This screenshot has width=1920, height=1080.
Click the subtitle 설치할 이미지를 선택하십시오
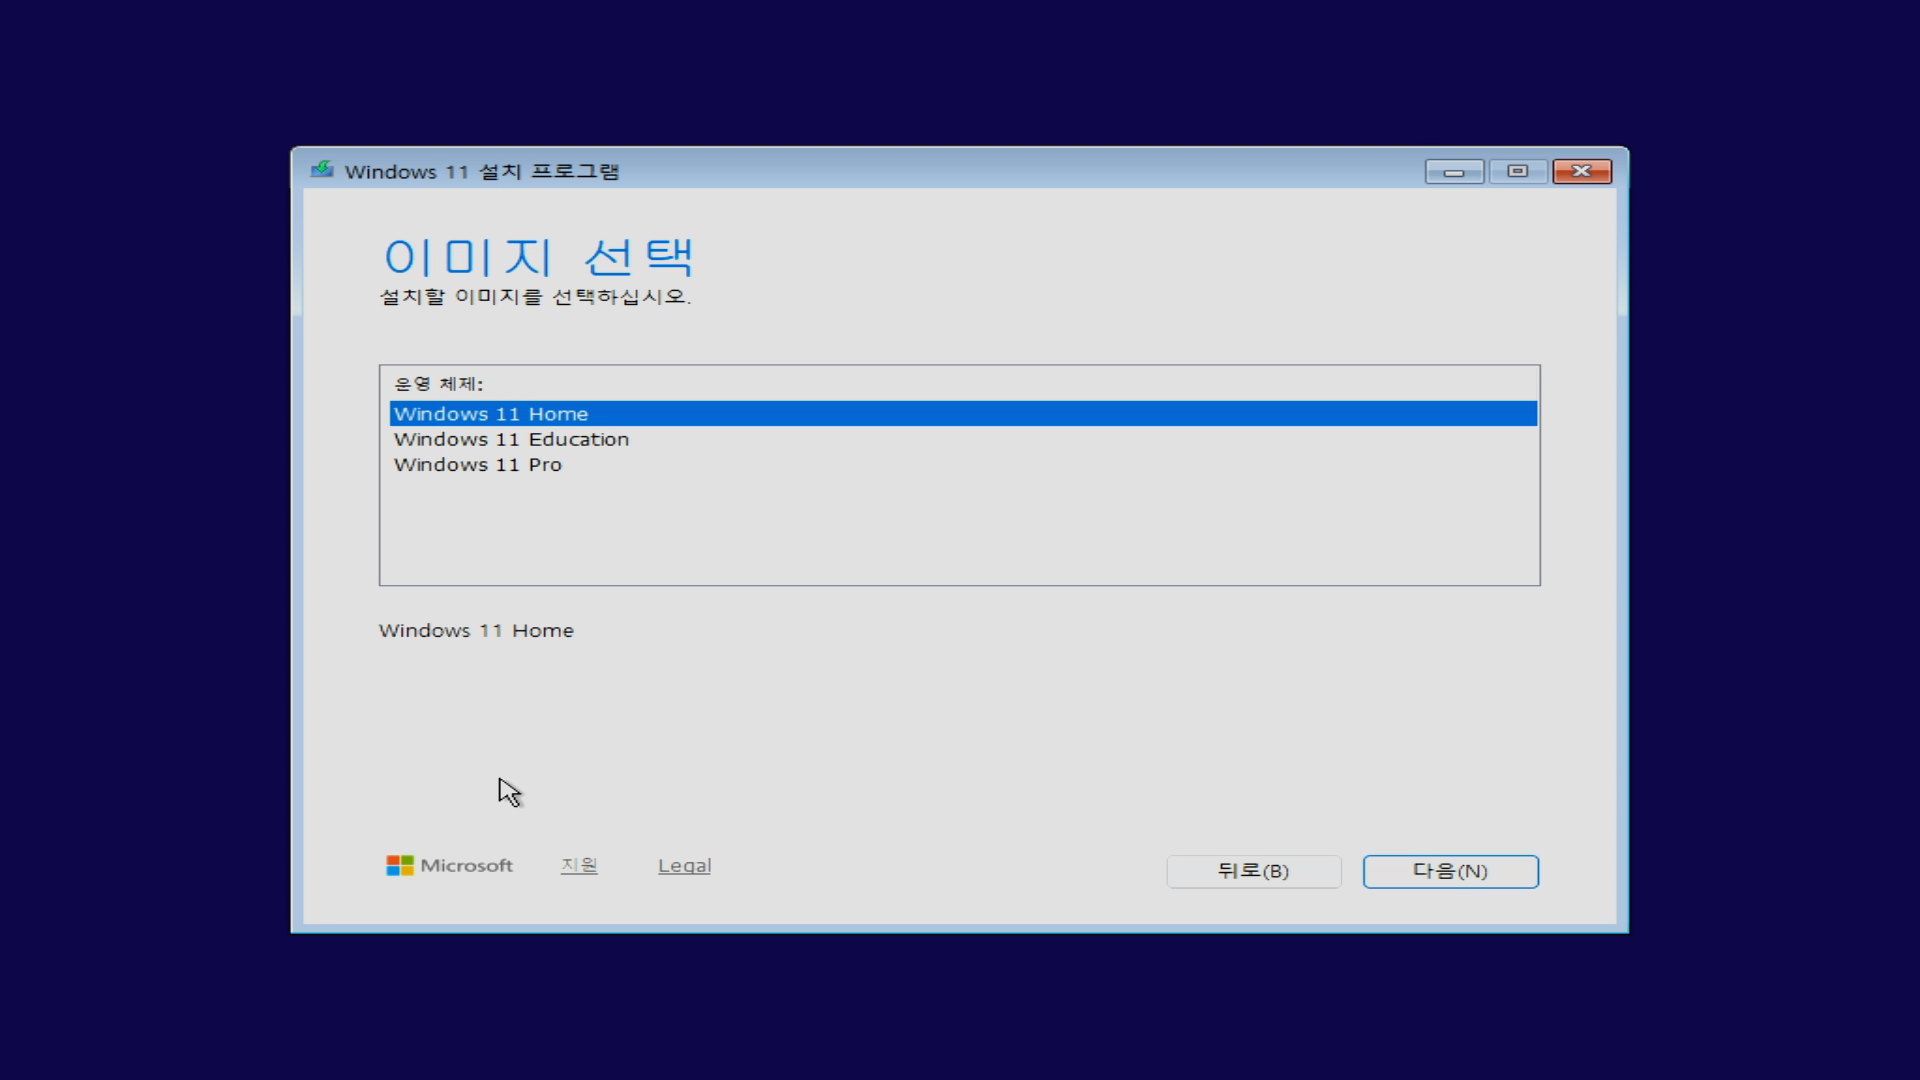click(535, 297)
